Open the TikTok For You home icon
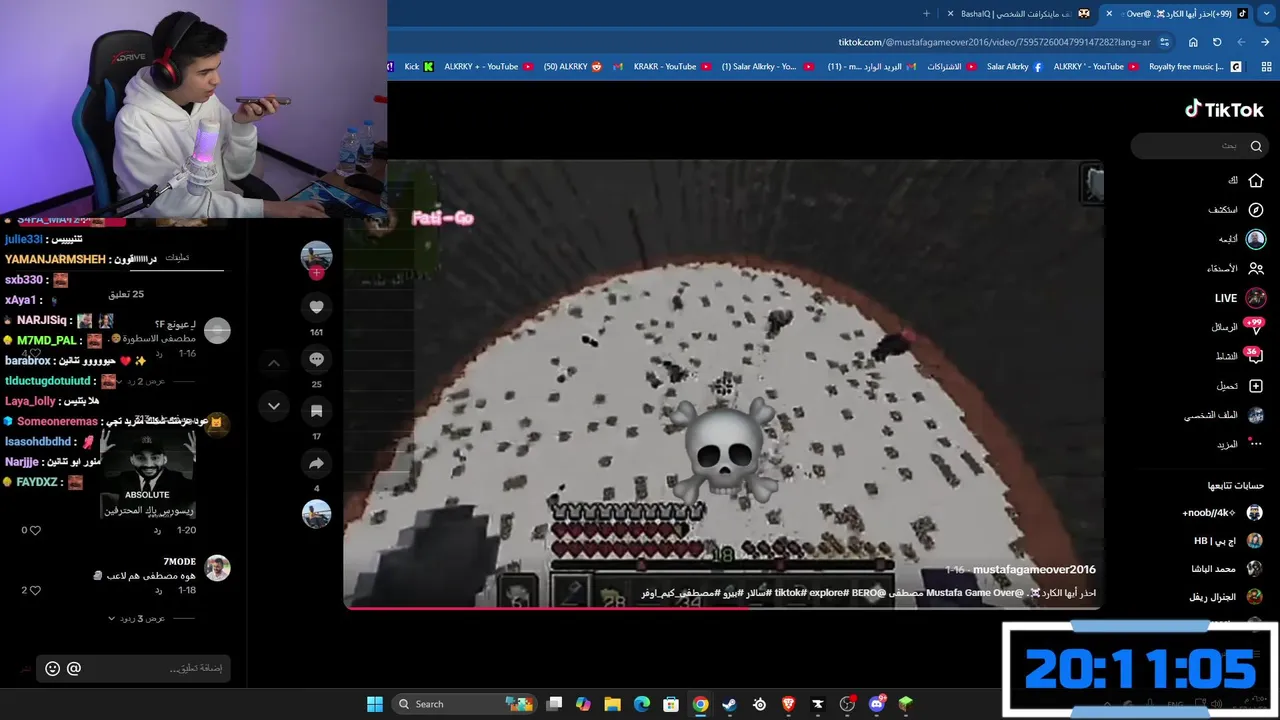 (1256, 181)
